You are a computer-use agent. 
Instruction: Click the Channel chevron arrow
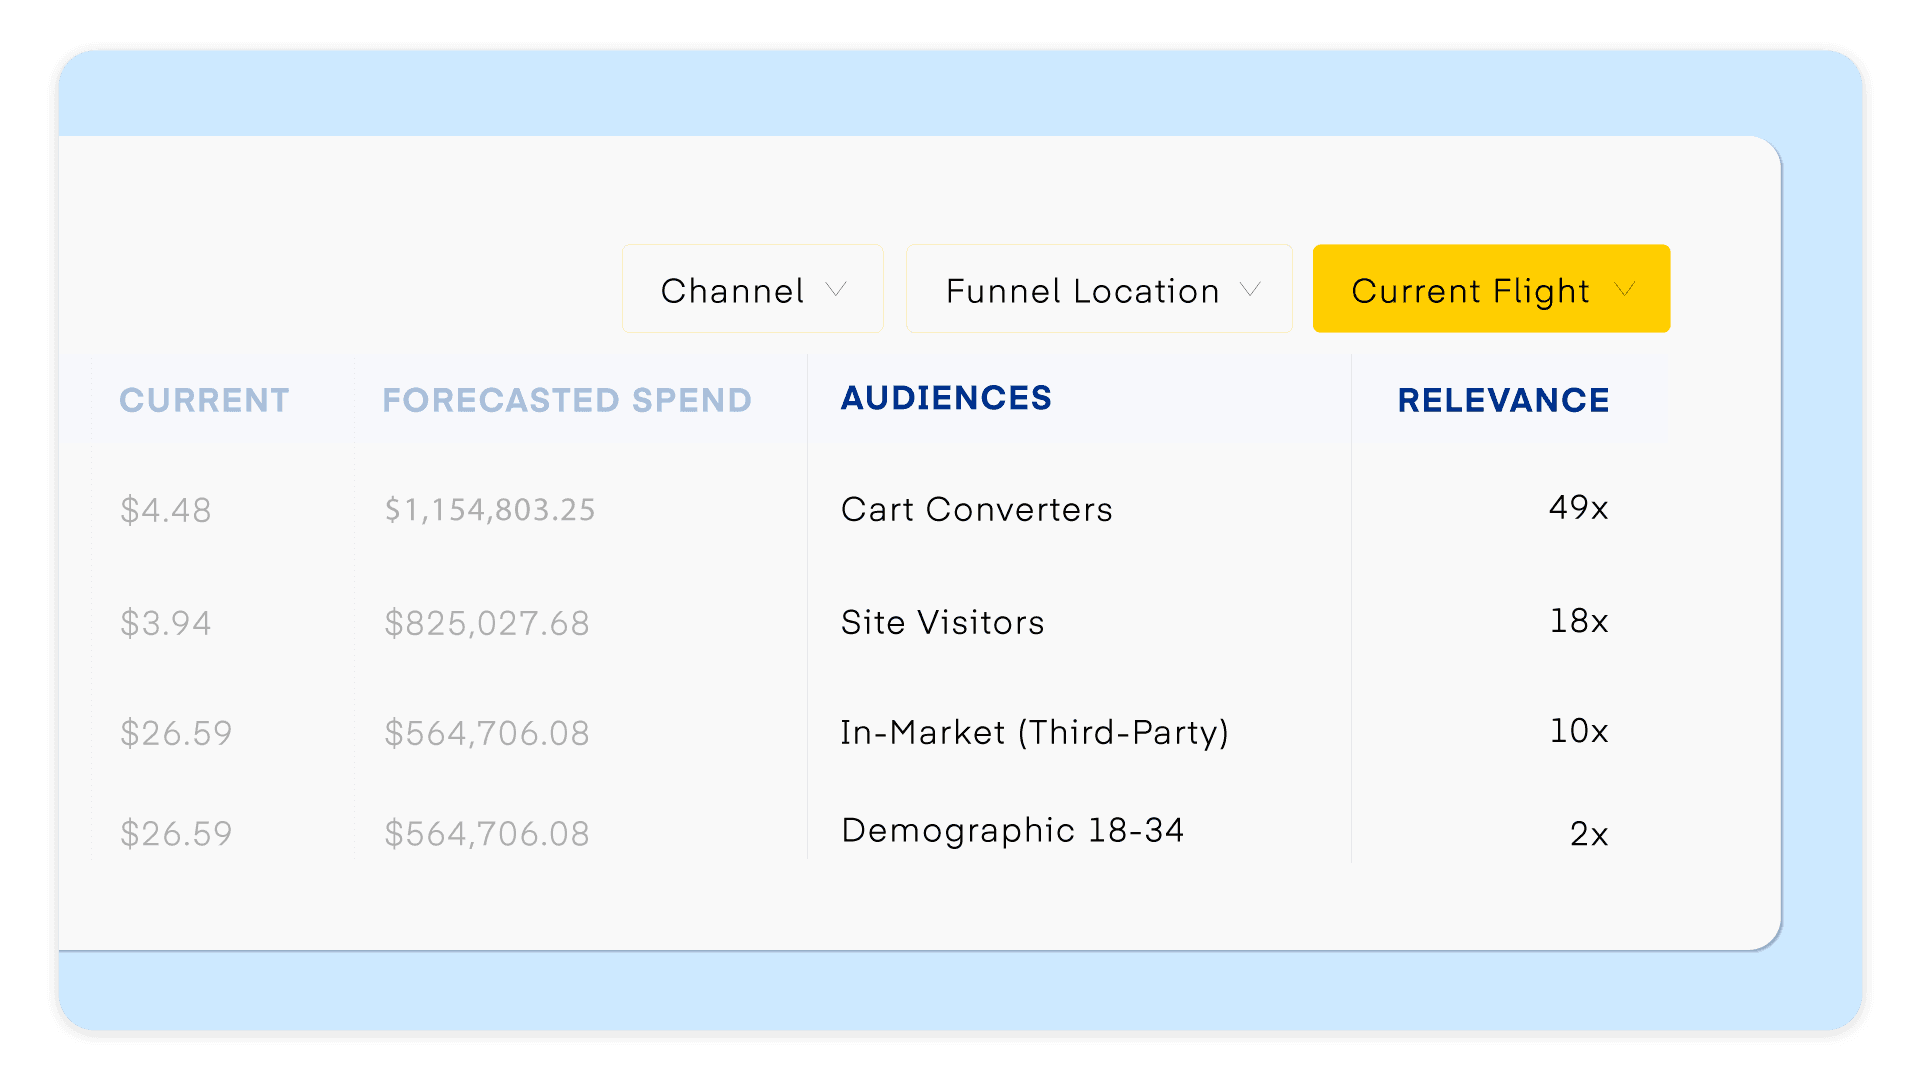click(x=836, y=289)
